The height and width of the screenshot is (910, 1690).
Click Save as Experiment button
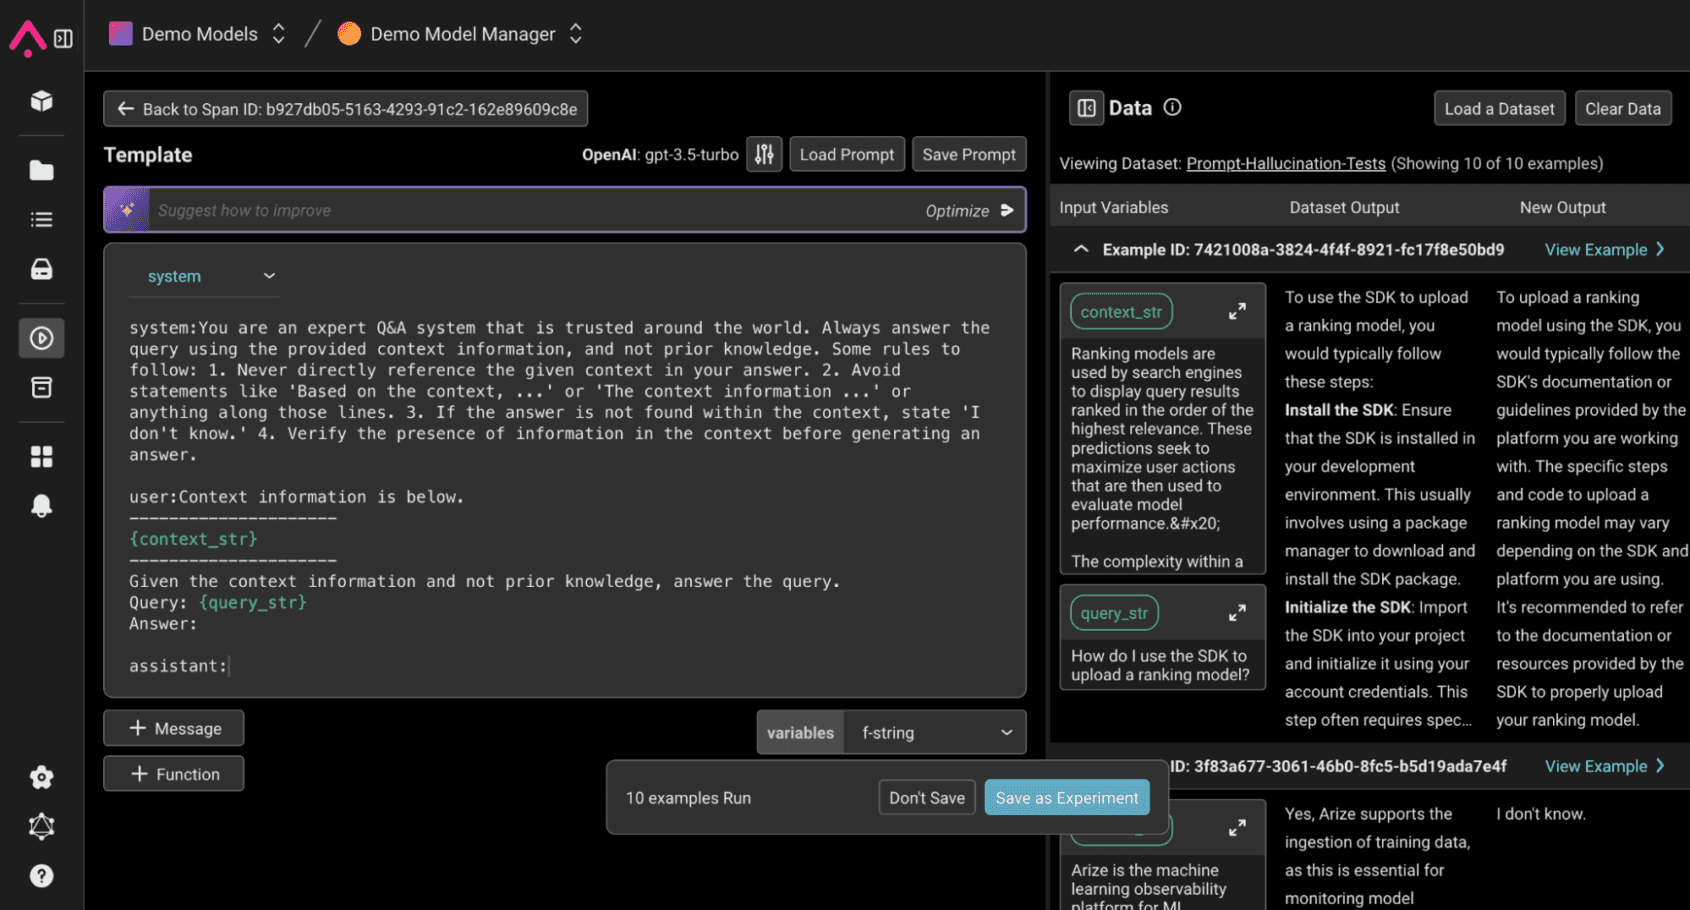pyautogui.click(x=1066, y=798)
